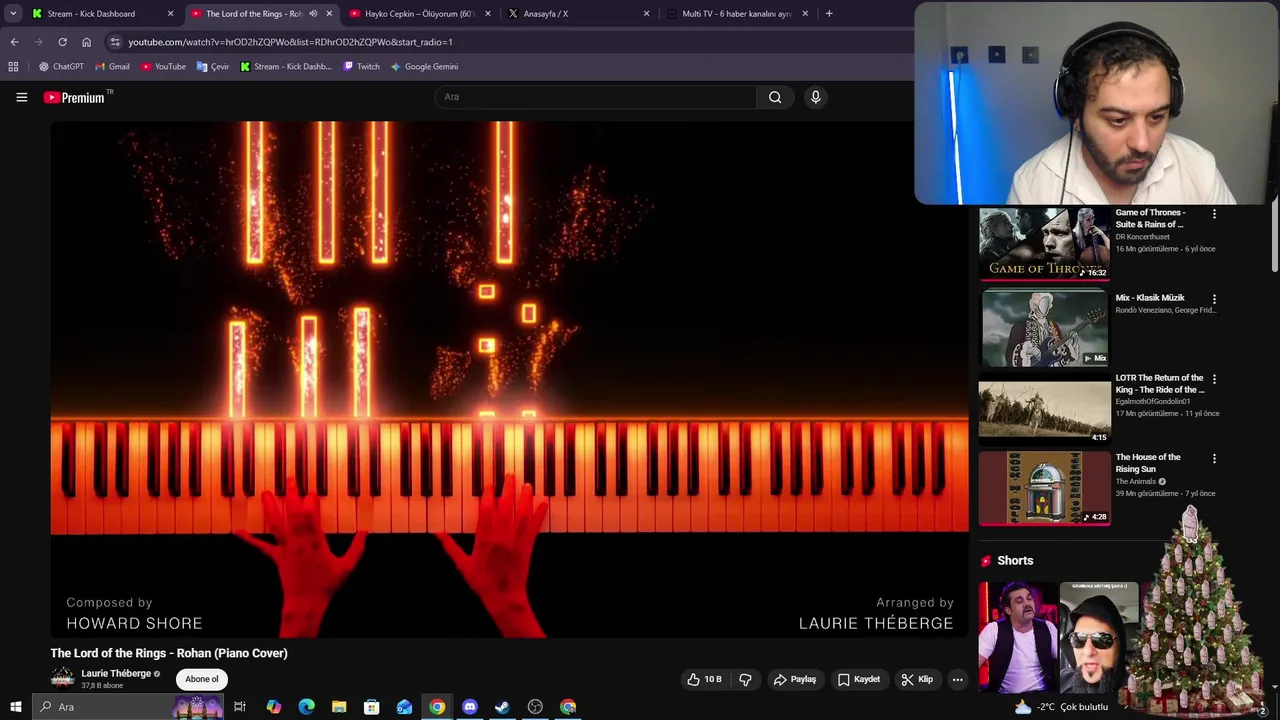The height and width of the screenshot is (720, 1280).
Task: Open options for Mix - Klasik Müzik
Action: pos(1214,299)
